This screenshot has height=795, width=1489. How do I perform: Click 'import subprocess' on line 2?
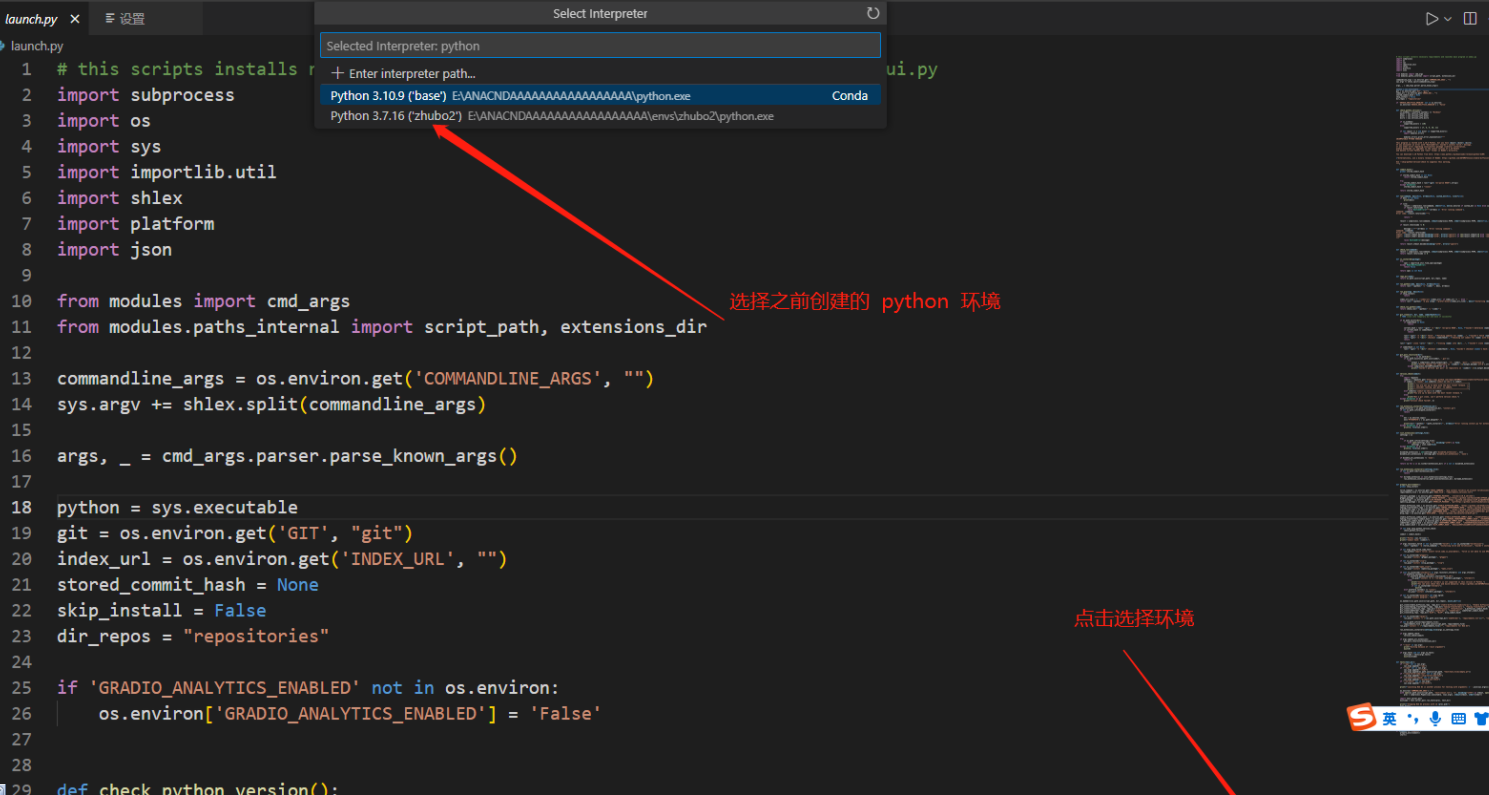[146, 95]
